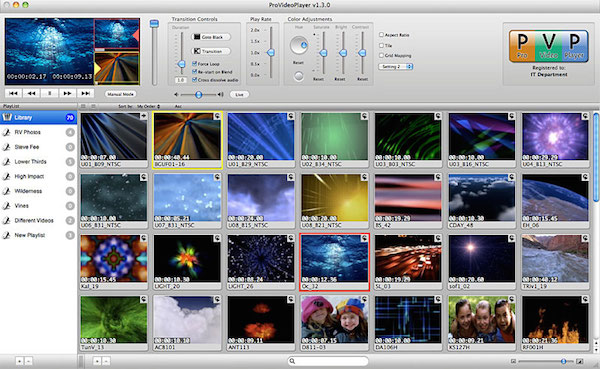This screenshot has height=369, width=600.
Task: Toggle the Asc sort direction
Action: point(178,106)
